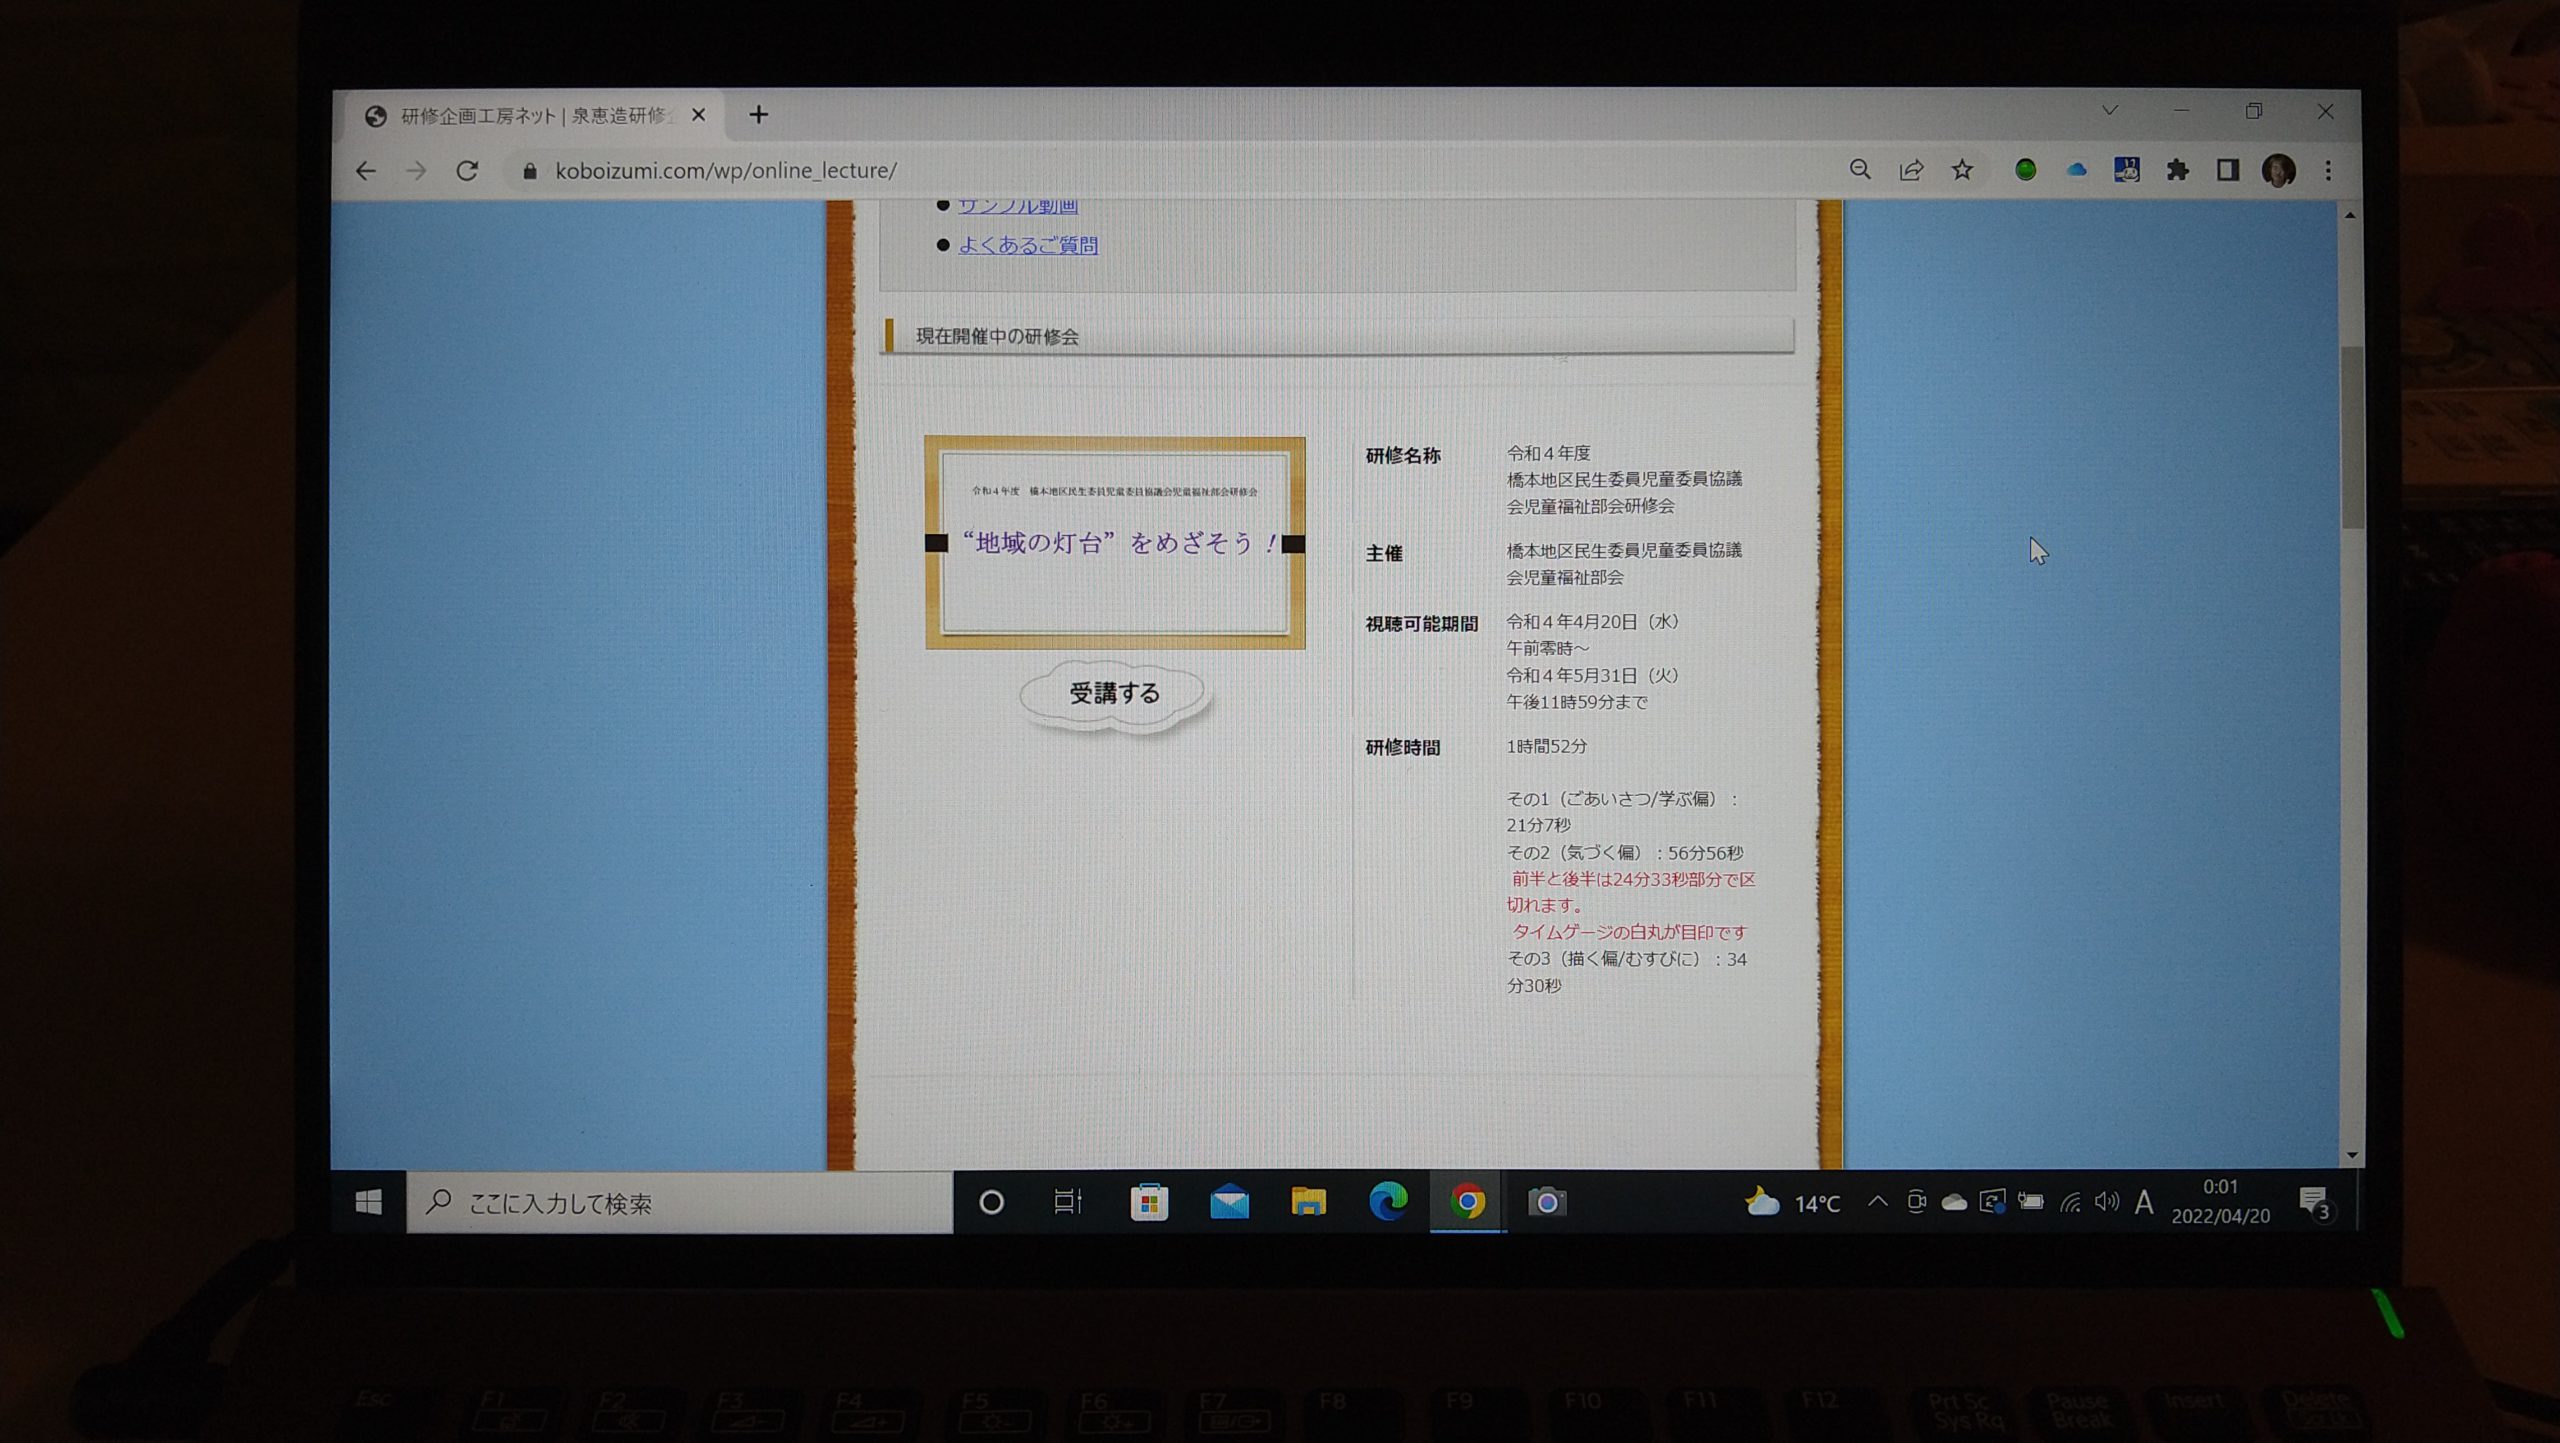Share this page via share icon
The image size is (2560, 1443).
(x=1911, y=170)
